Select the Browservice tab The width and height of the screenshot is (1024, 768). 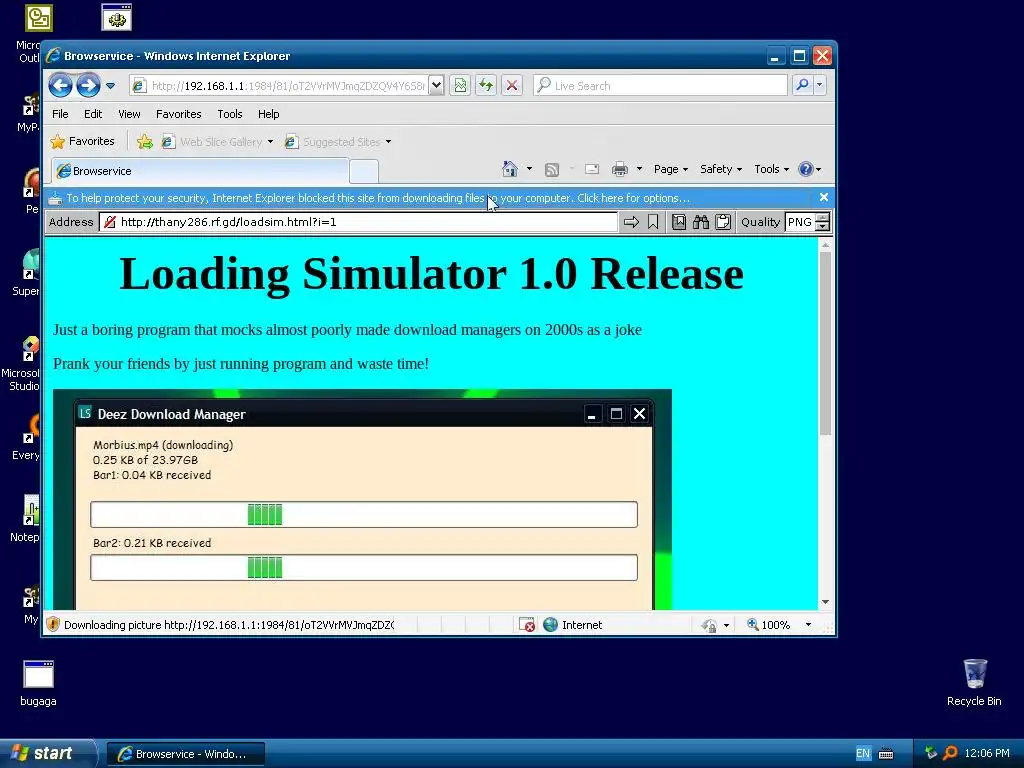coord(200,171)
